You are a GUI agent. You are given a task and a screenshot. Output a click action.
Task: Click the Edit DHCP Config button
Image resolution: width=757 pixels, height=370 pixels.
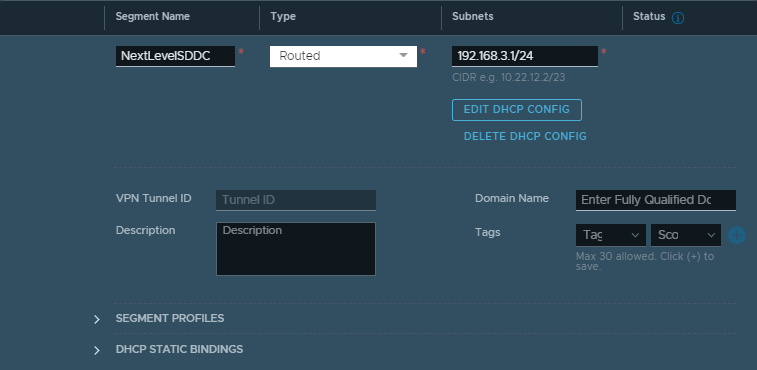(x=517, y=110)
